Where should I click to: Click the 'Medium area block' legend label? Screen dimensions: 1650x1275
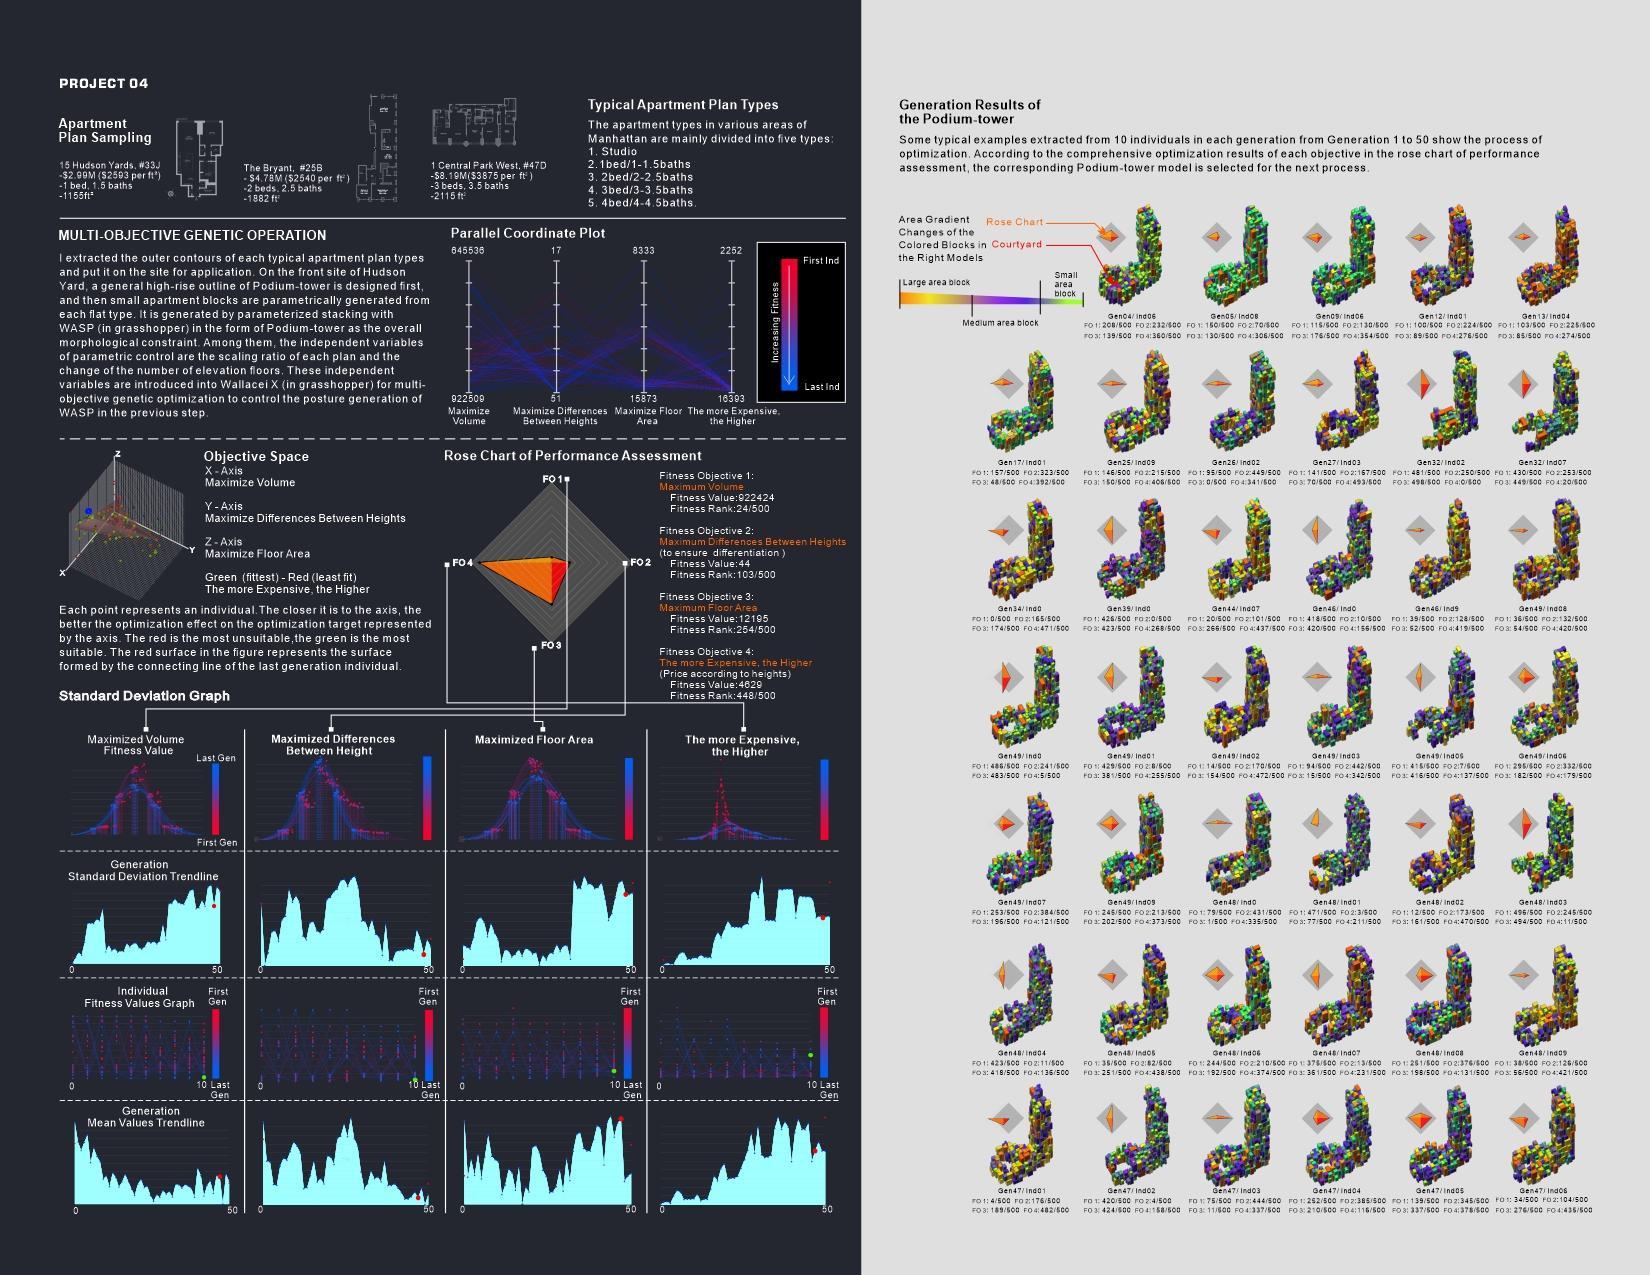coord(1000,323)
